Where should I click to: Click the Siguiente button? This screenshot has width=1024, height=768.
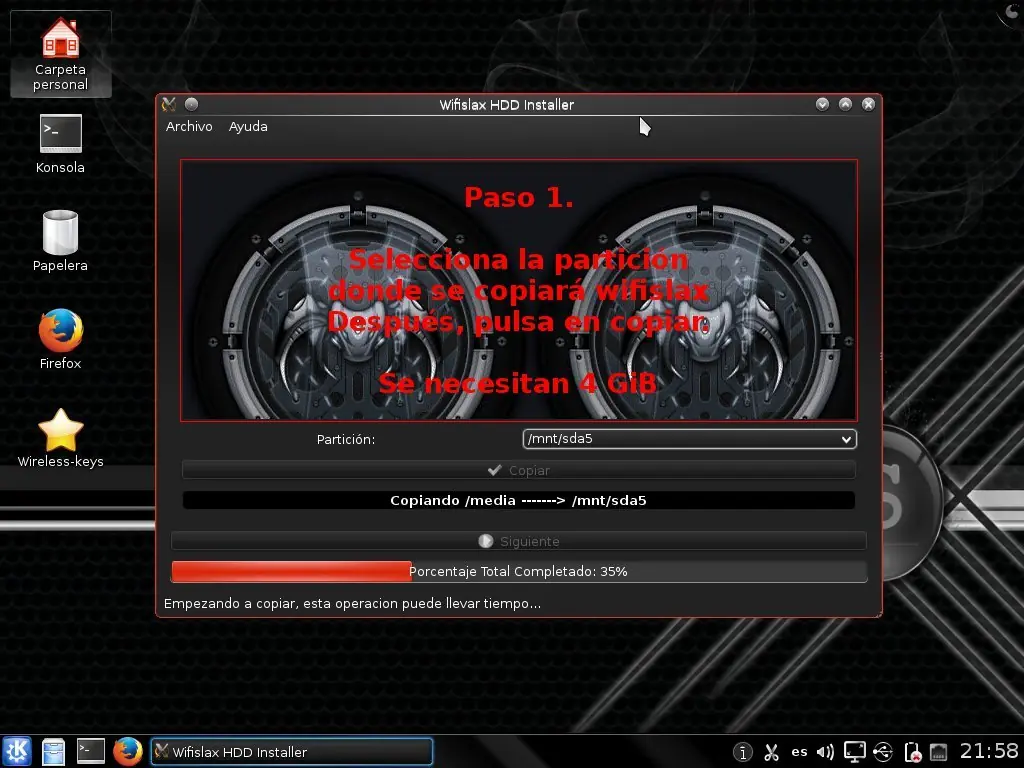(x=519, y=541)
